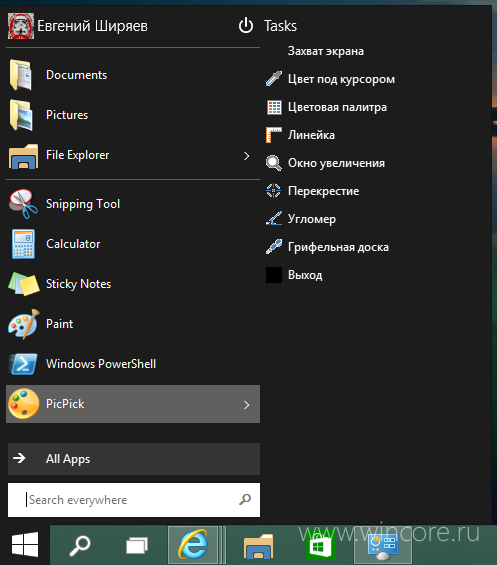Select the Угломер task entry
Viewport: 497px width, 565px height.
(312, 219)
